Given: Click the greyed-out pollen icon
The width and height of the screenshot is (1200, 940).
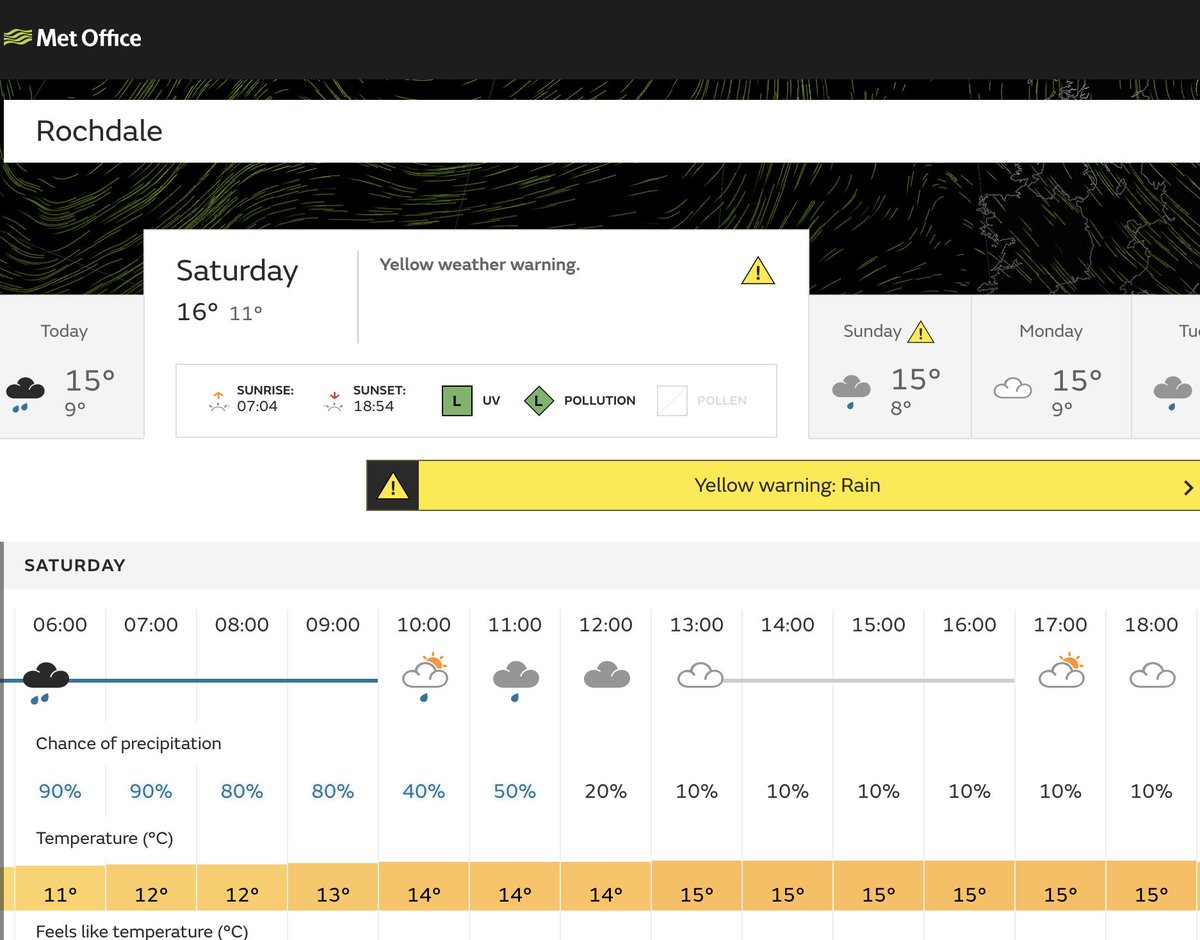Looking at the screenshot, I should pos(672,401).
